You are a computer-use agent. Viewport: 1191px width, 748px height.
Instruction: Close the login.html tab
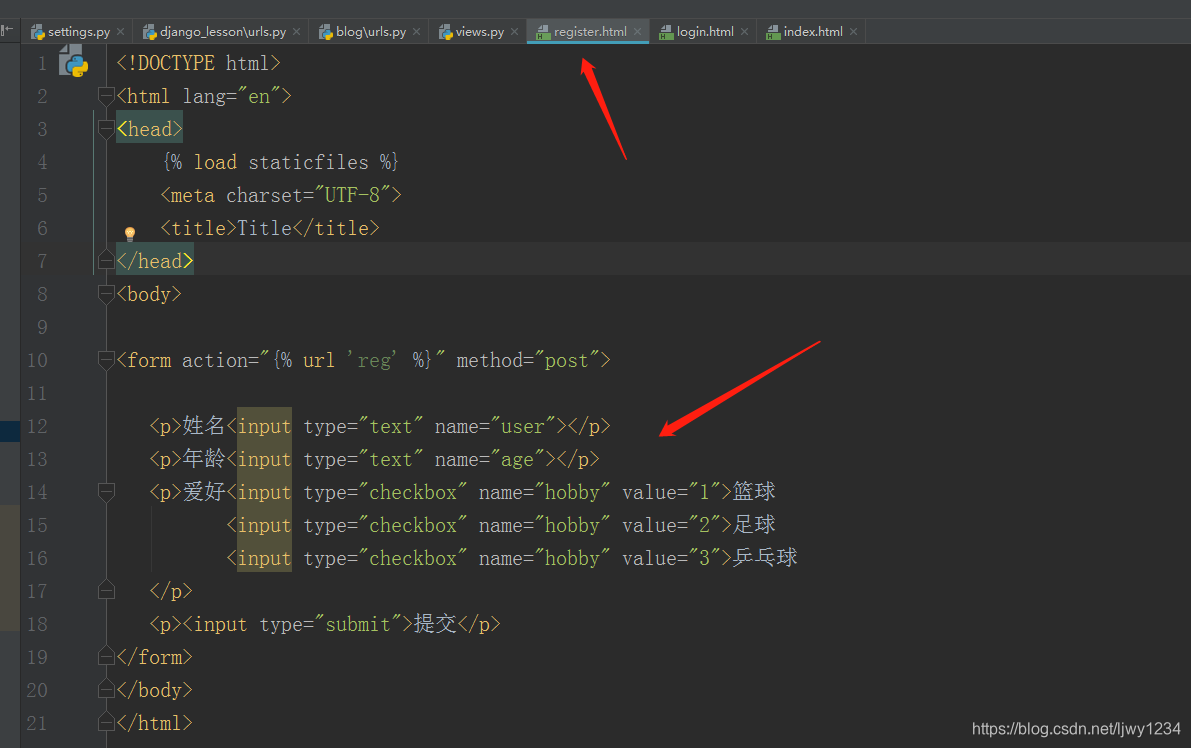(x=744, y=32)
